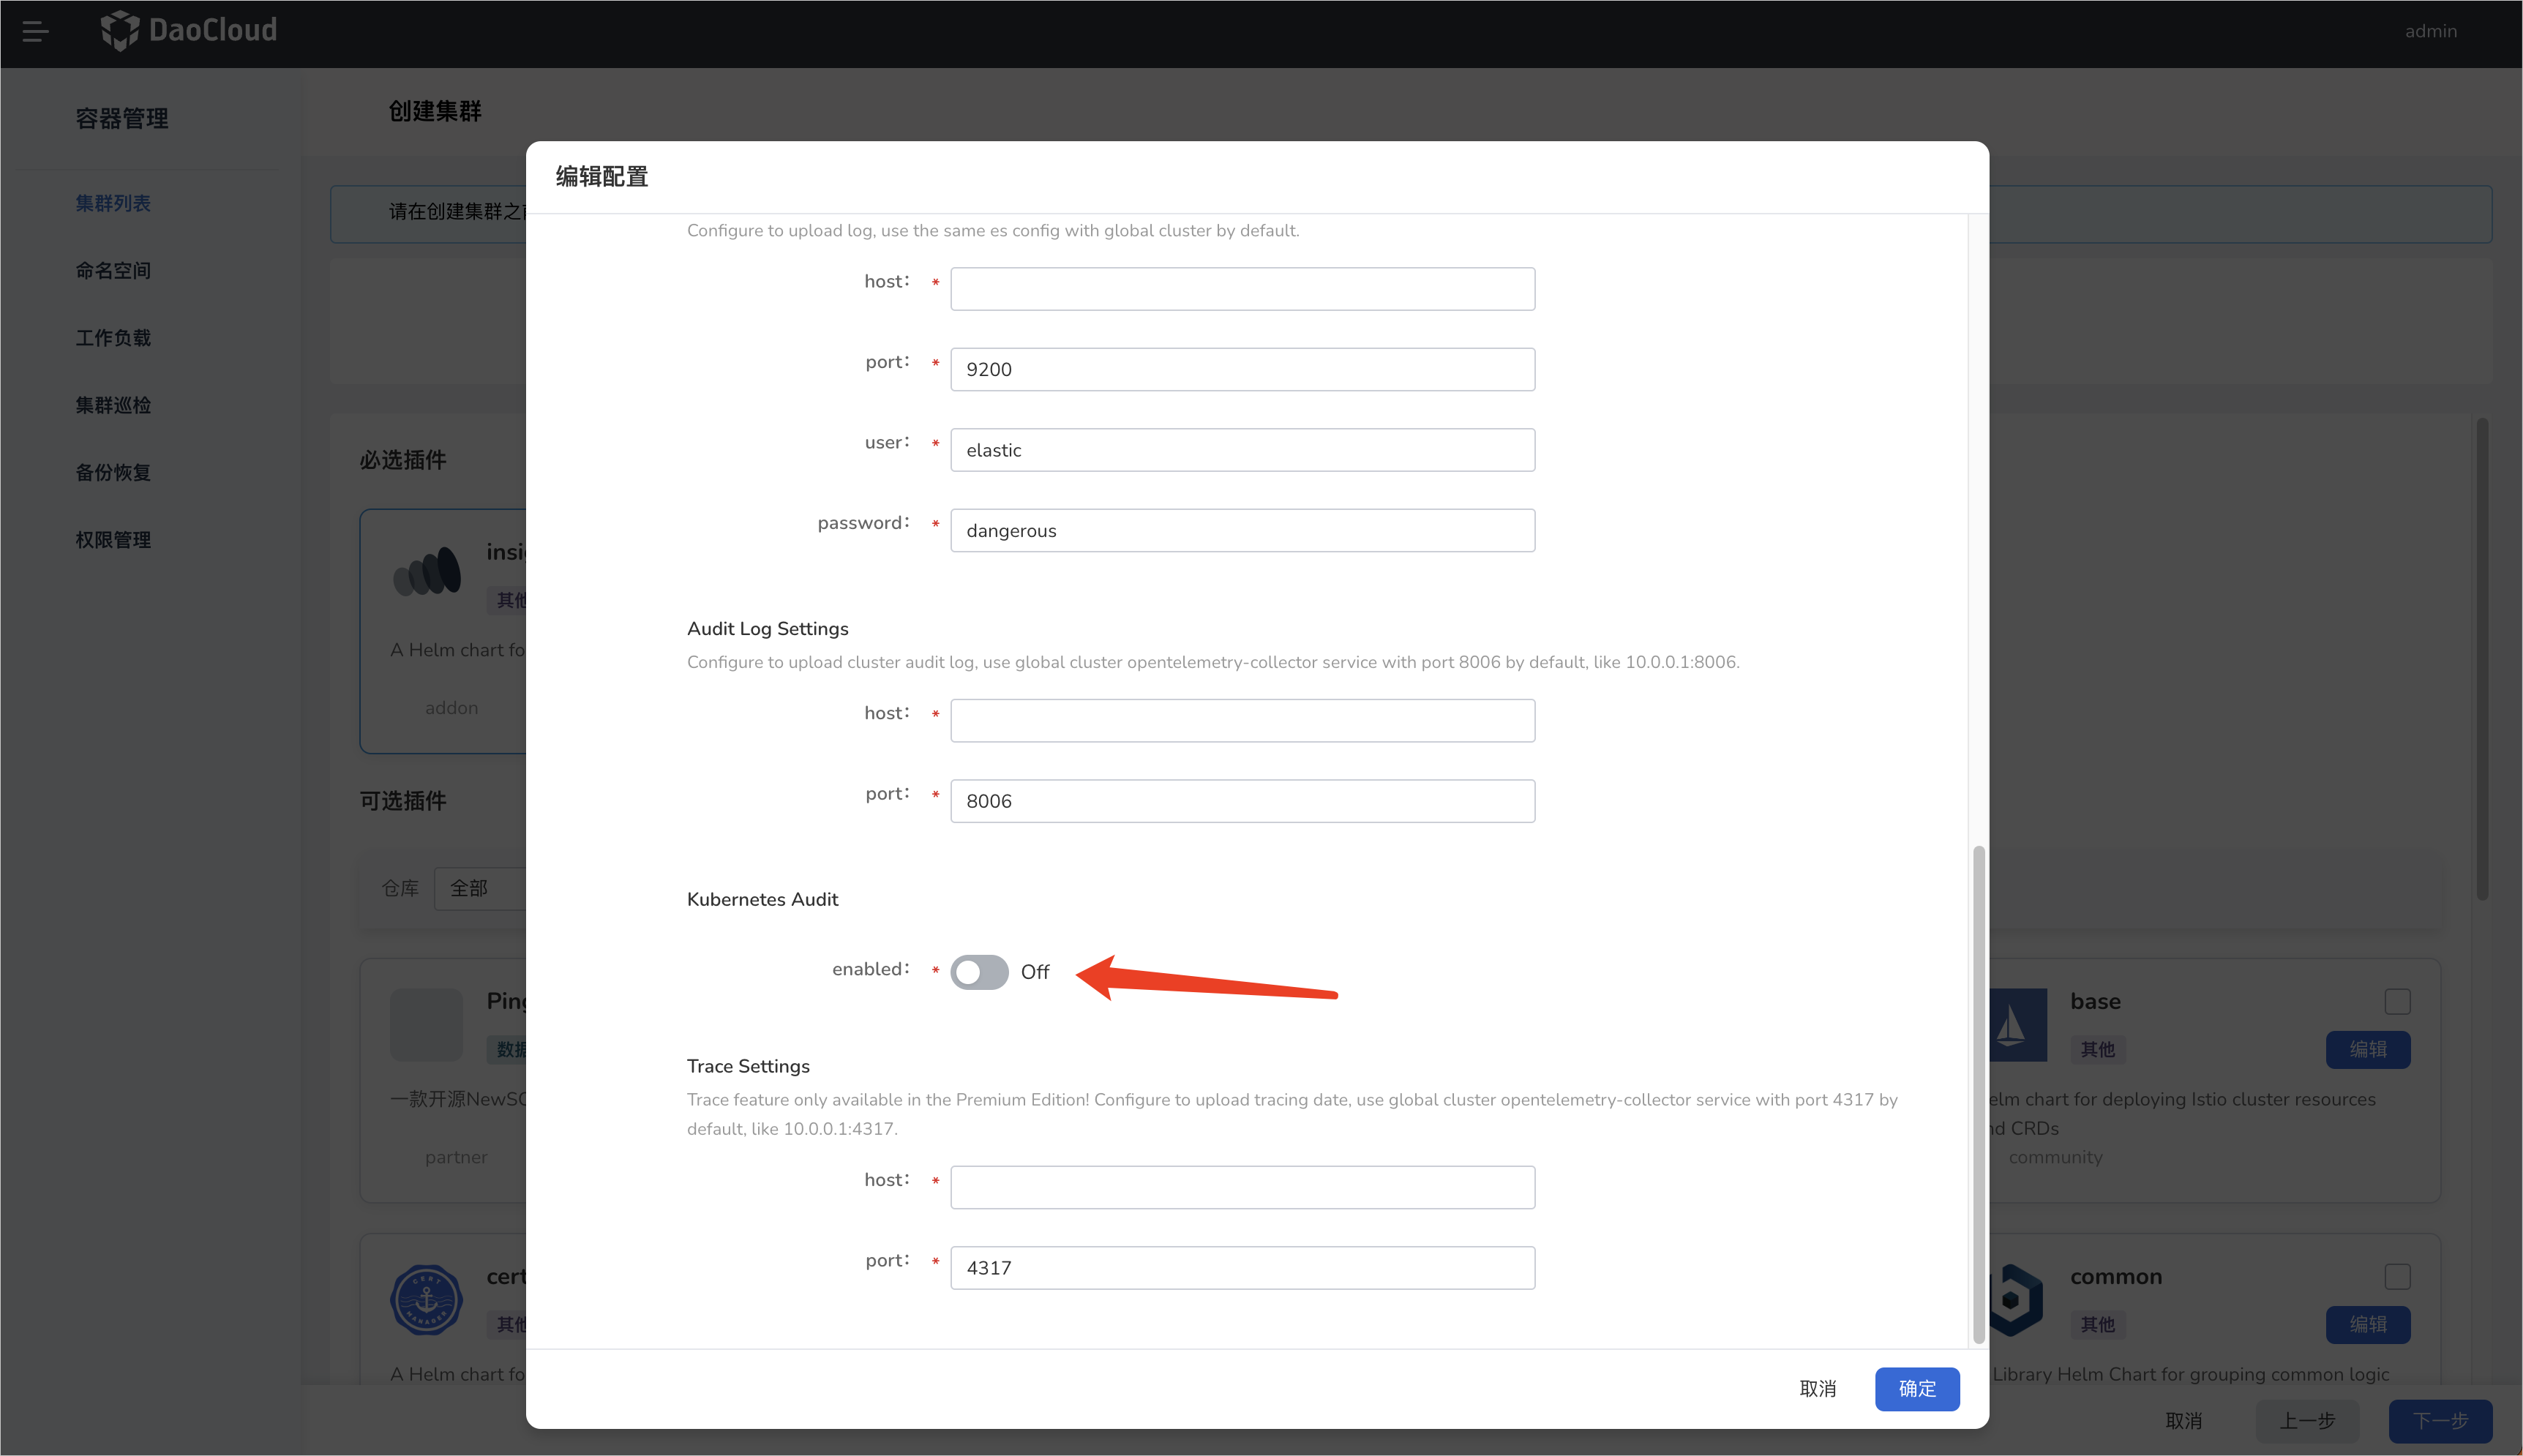
Task: Click 编辑 on the base card
Action: [2368, 1049]
